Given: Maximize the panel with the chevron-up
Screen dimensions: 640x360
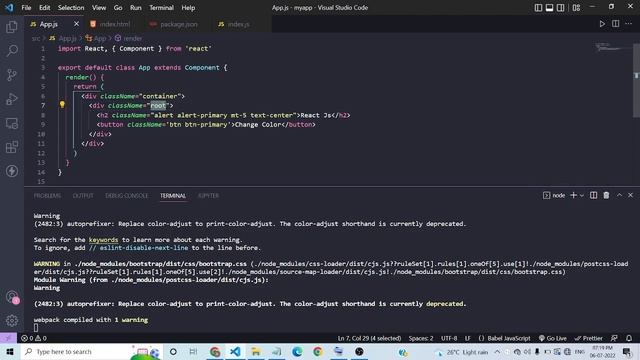Looking at the screenshot, I should pos(619,196).
